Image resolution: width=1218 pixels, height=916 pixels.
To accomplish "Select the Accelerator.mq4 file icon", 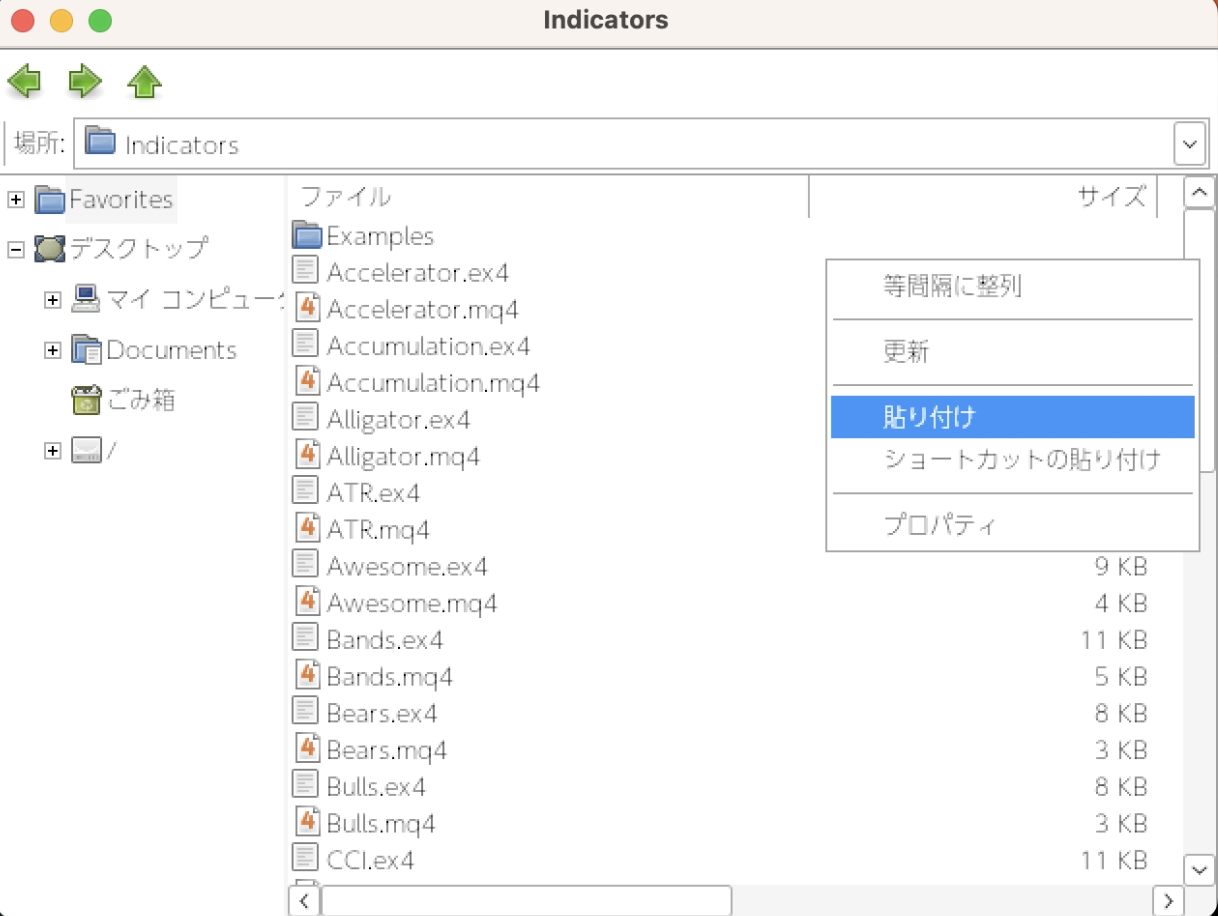I will pyautogui.click(x=306, y=309).
